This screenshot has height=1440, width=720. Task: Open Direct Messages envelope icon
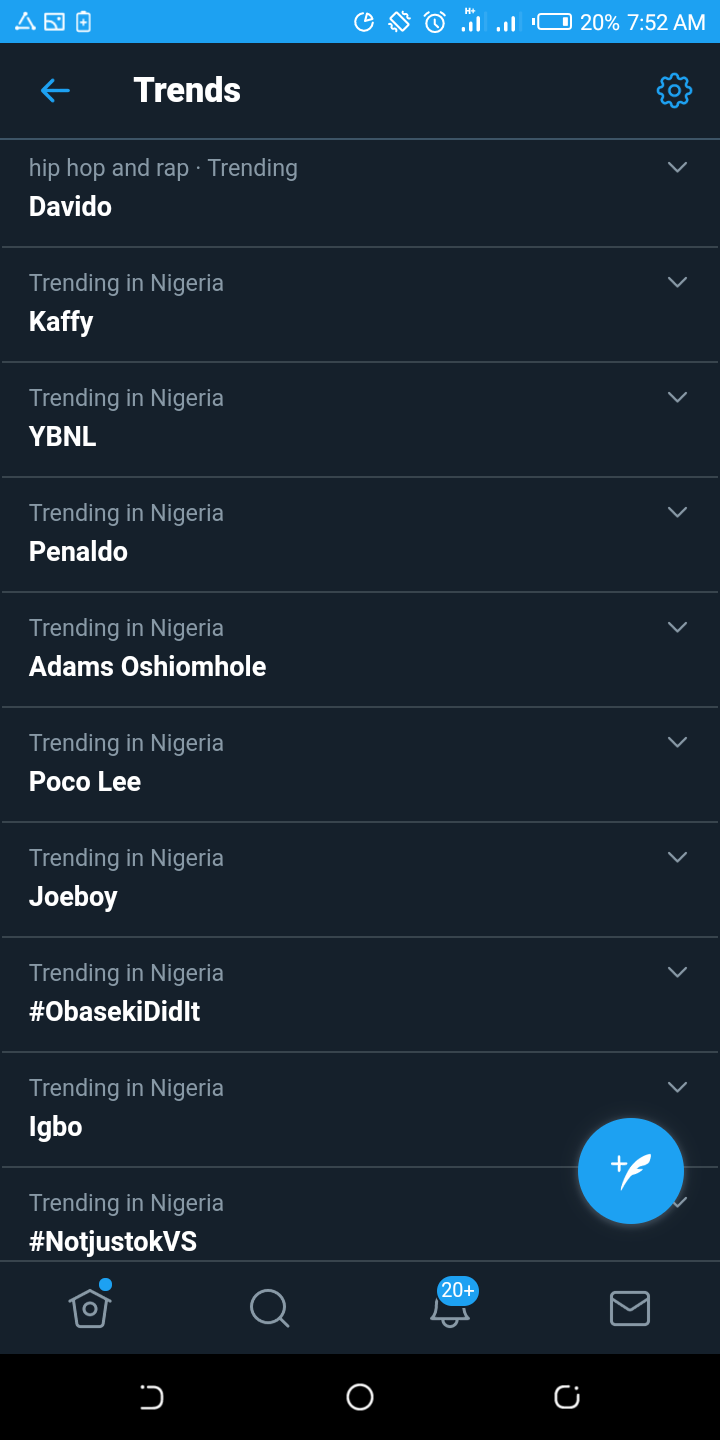[x=630, y=1307]
